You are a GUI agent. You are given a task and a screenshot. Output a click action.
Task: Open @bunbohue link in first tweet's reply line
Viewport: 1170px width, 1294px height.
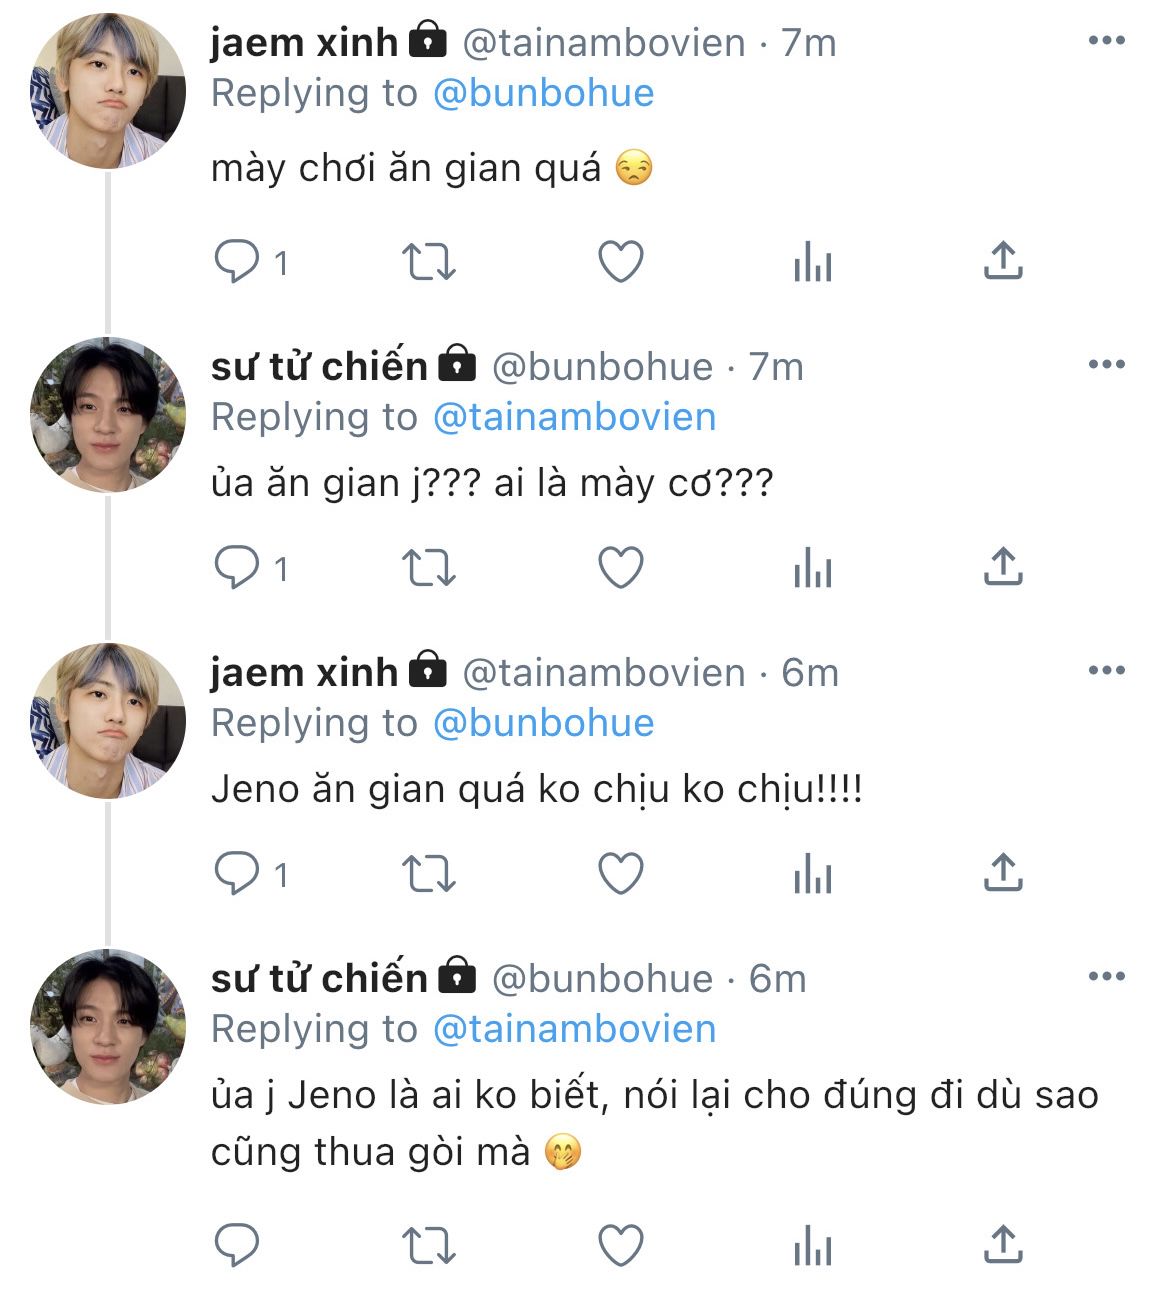click(x=543, y=93)
